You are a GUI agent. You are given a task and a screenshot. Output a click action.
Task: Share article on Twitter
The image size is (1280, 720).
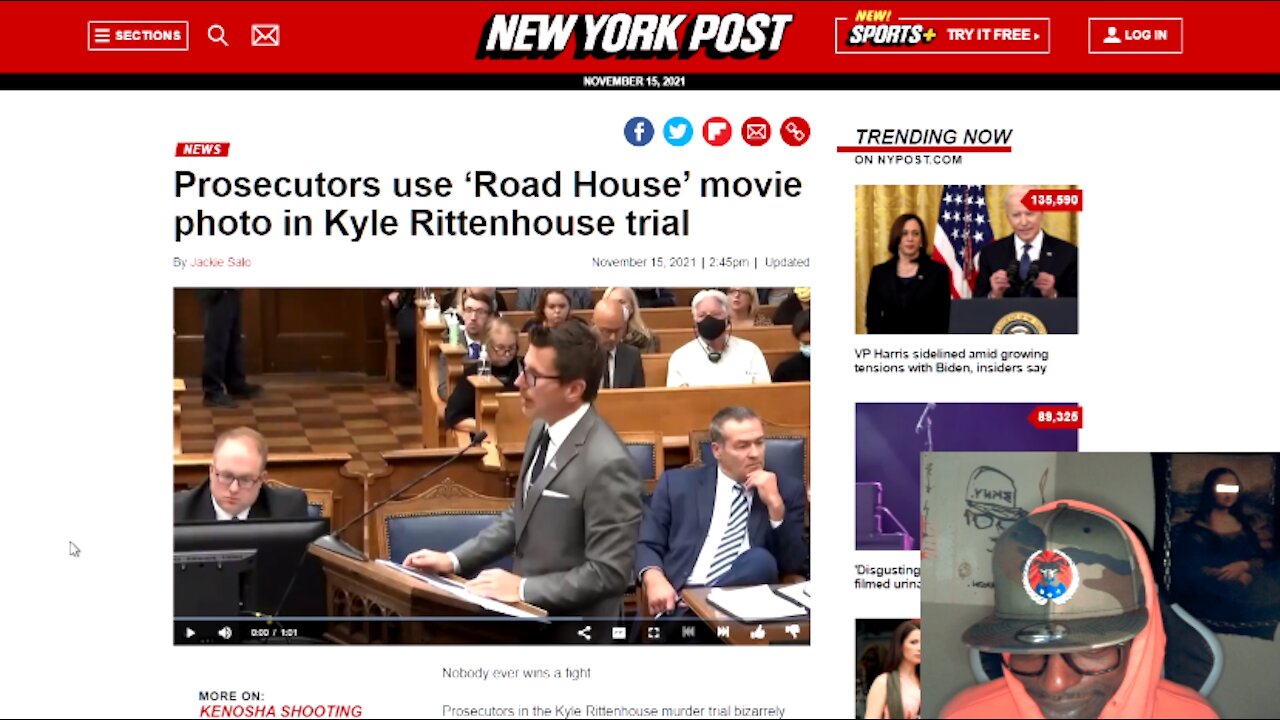pyautogui.click(x=678, y=131)
